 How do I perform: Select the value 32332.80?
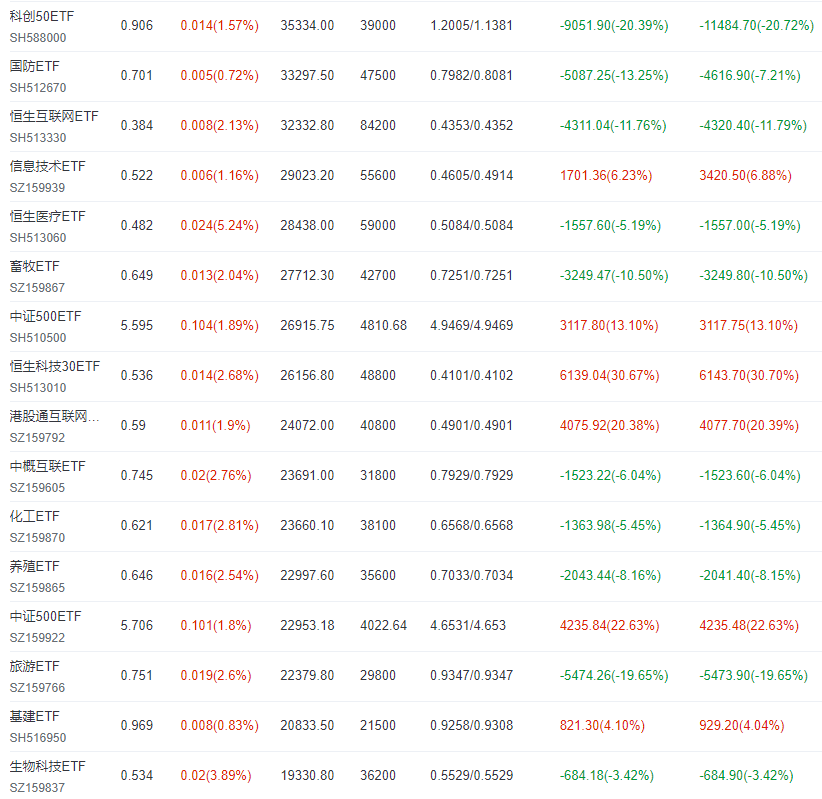click(307, 125)
